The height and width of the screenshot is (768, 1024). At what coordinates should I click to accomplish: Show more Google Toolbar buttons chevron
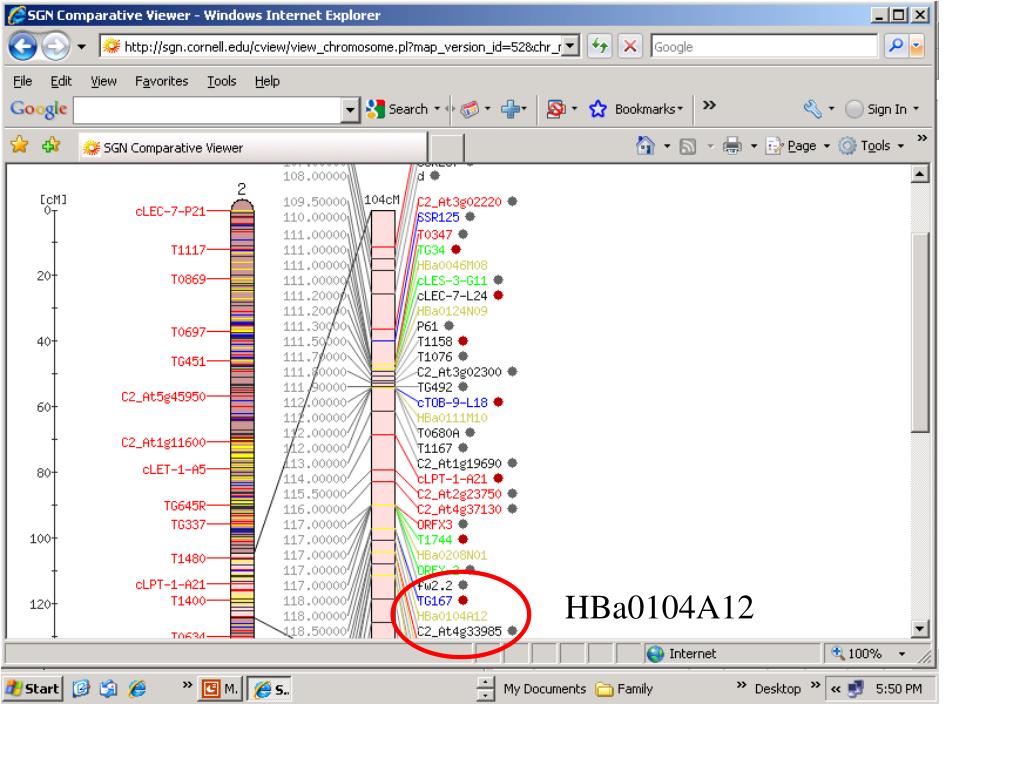709,105
